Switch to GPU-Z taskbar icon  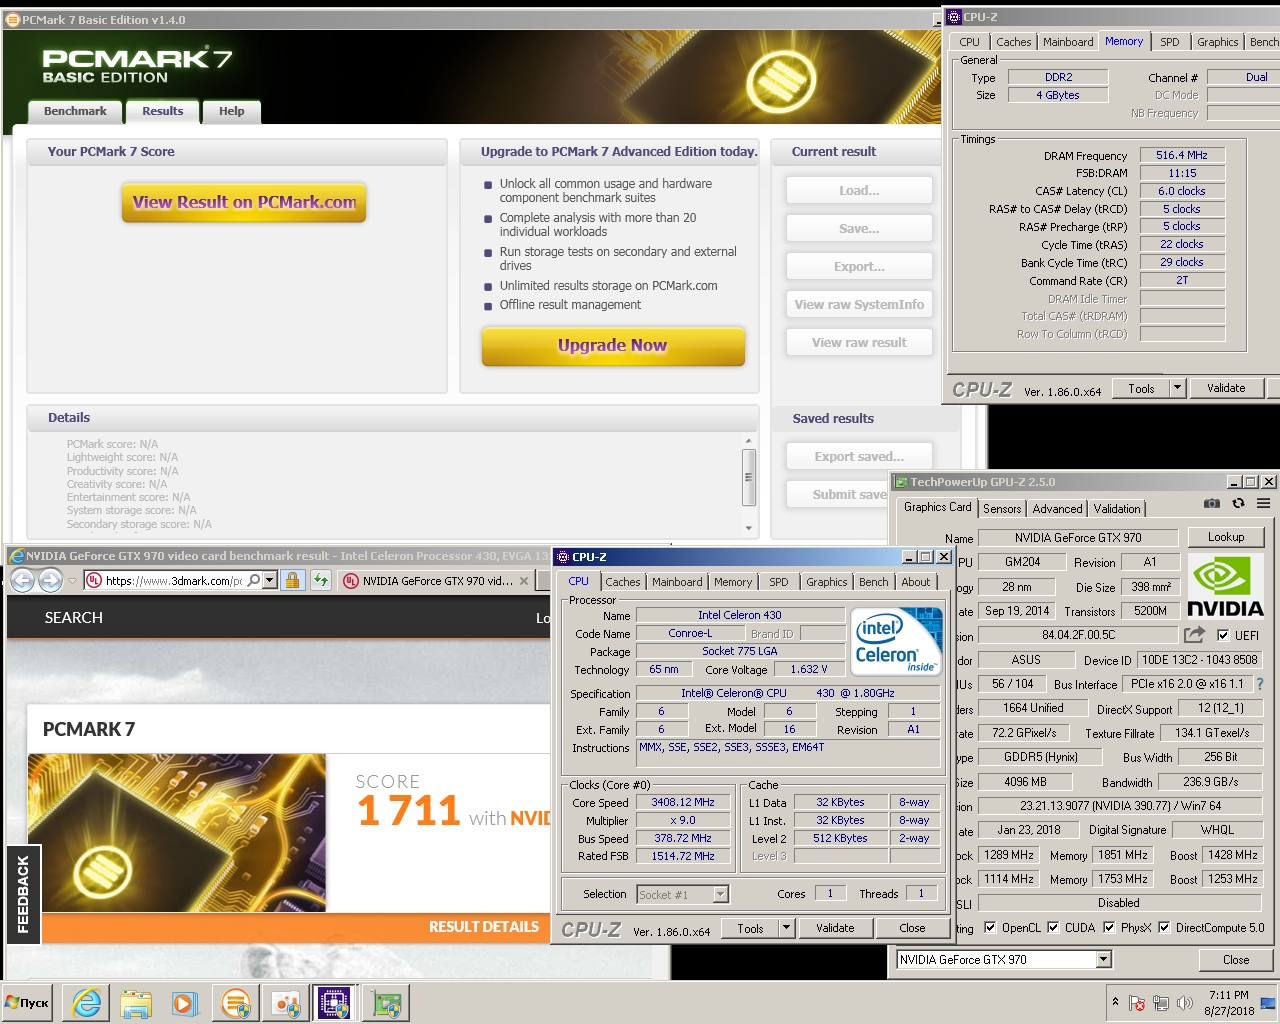tap(386, 1003)
